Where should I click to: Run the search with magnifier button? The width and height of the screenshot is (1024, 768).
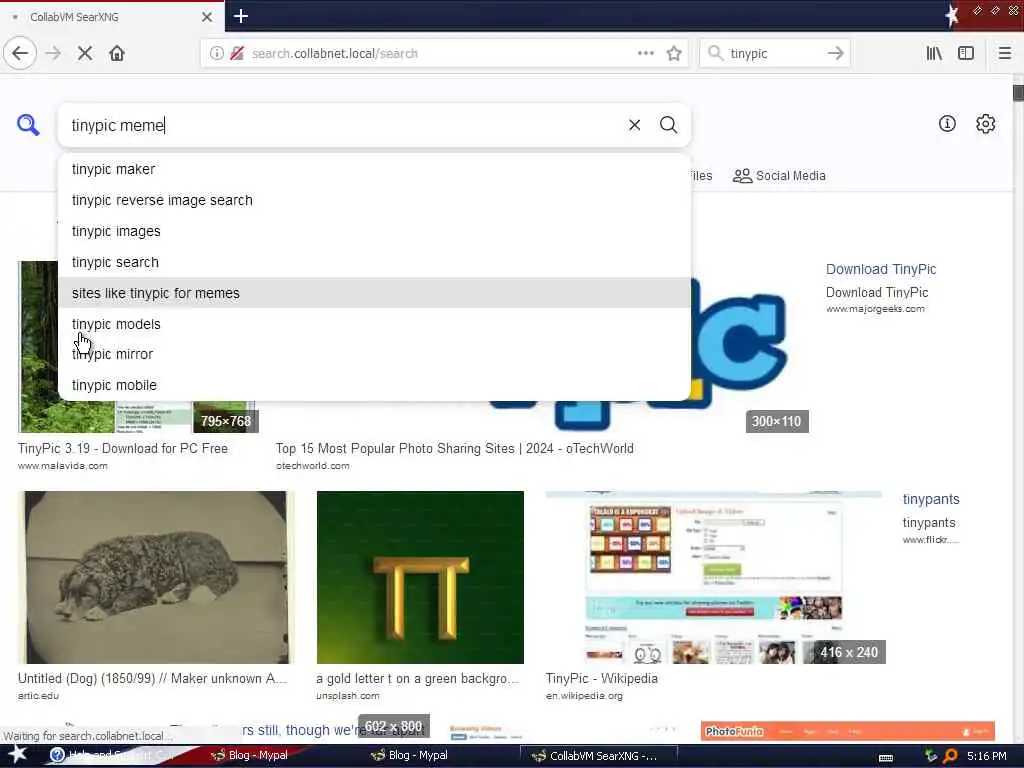(668, 125)
